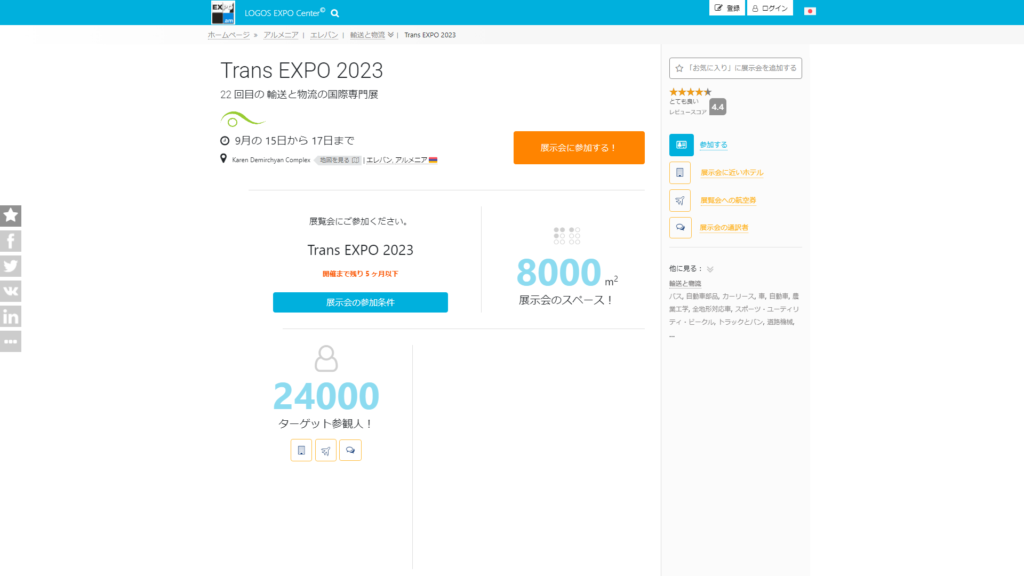1024x576 pixels.
Task: Open アルメニア breadcrumb link
Action: point(281,35)
